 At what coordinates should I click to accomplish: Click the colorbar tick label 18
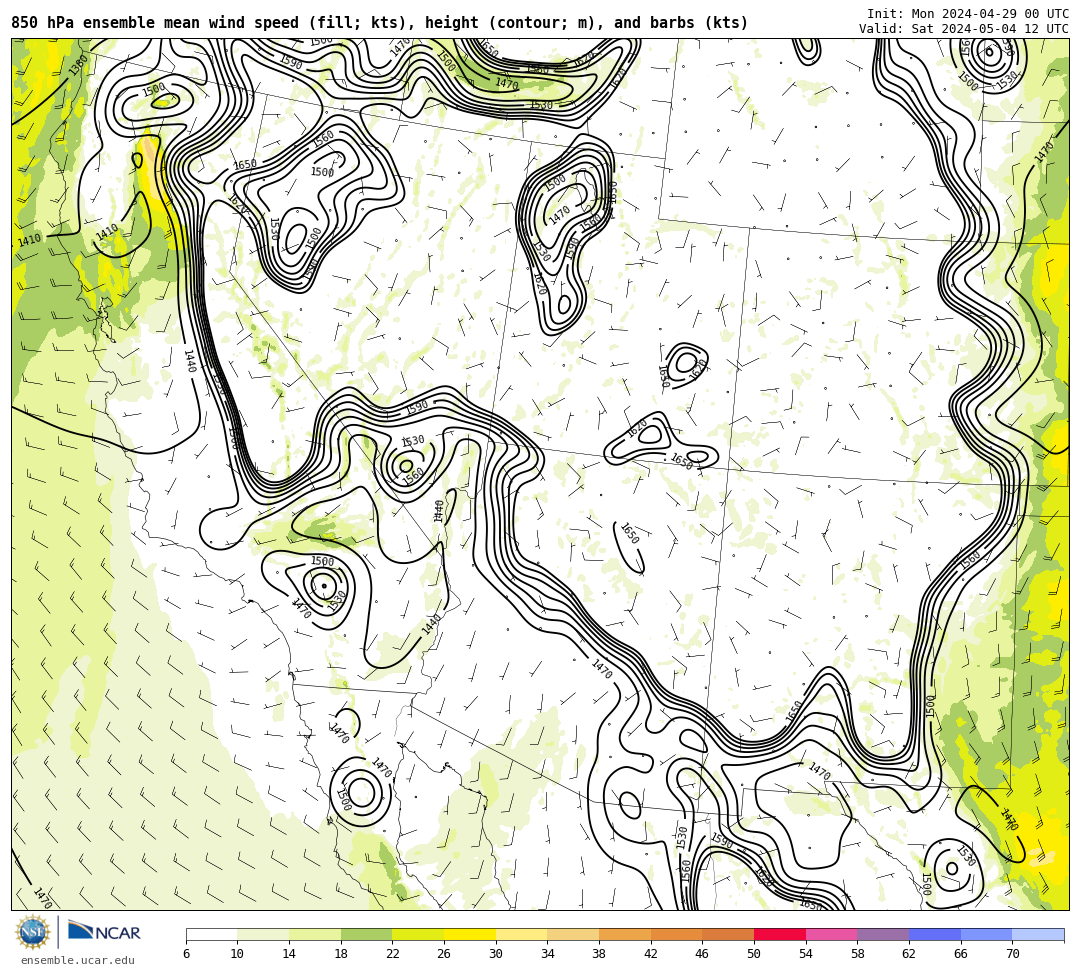click(x=341, y=954)
